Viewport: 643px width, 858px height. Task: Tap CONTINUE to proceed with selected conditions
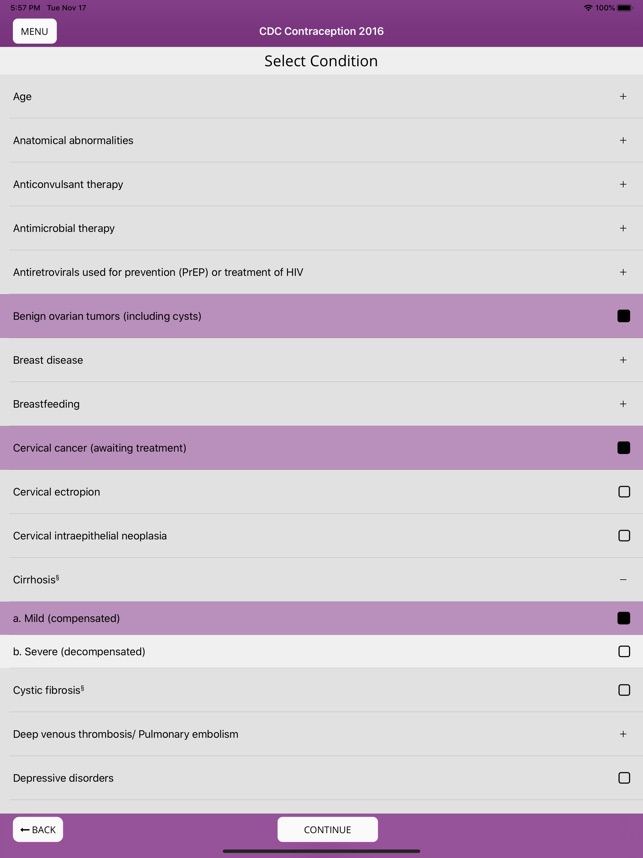point(327,829)
